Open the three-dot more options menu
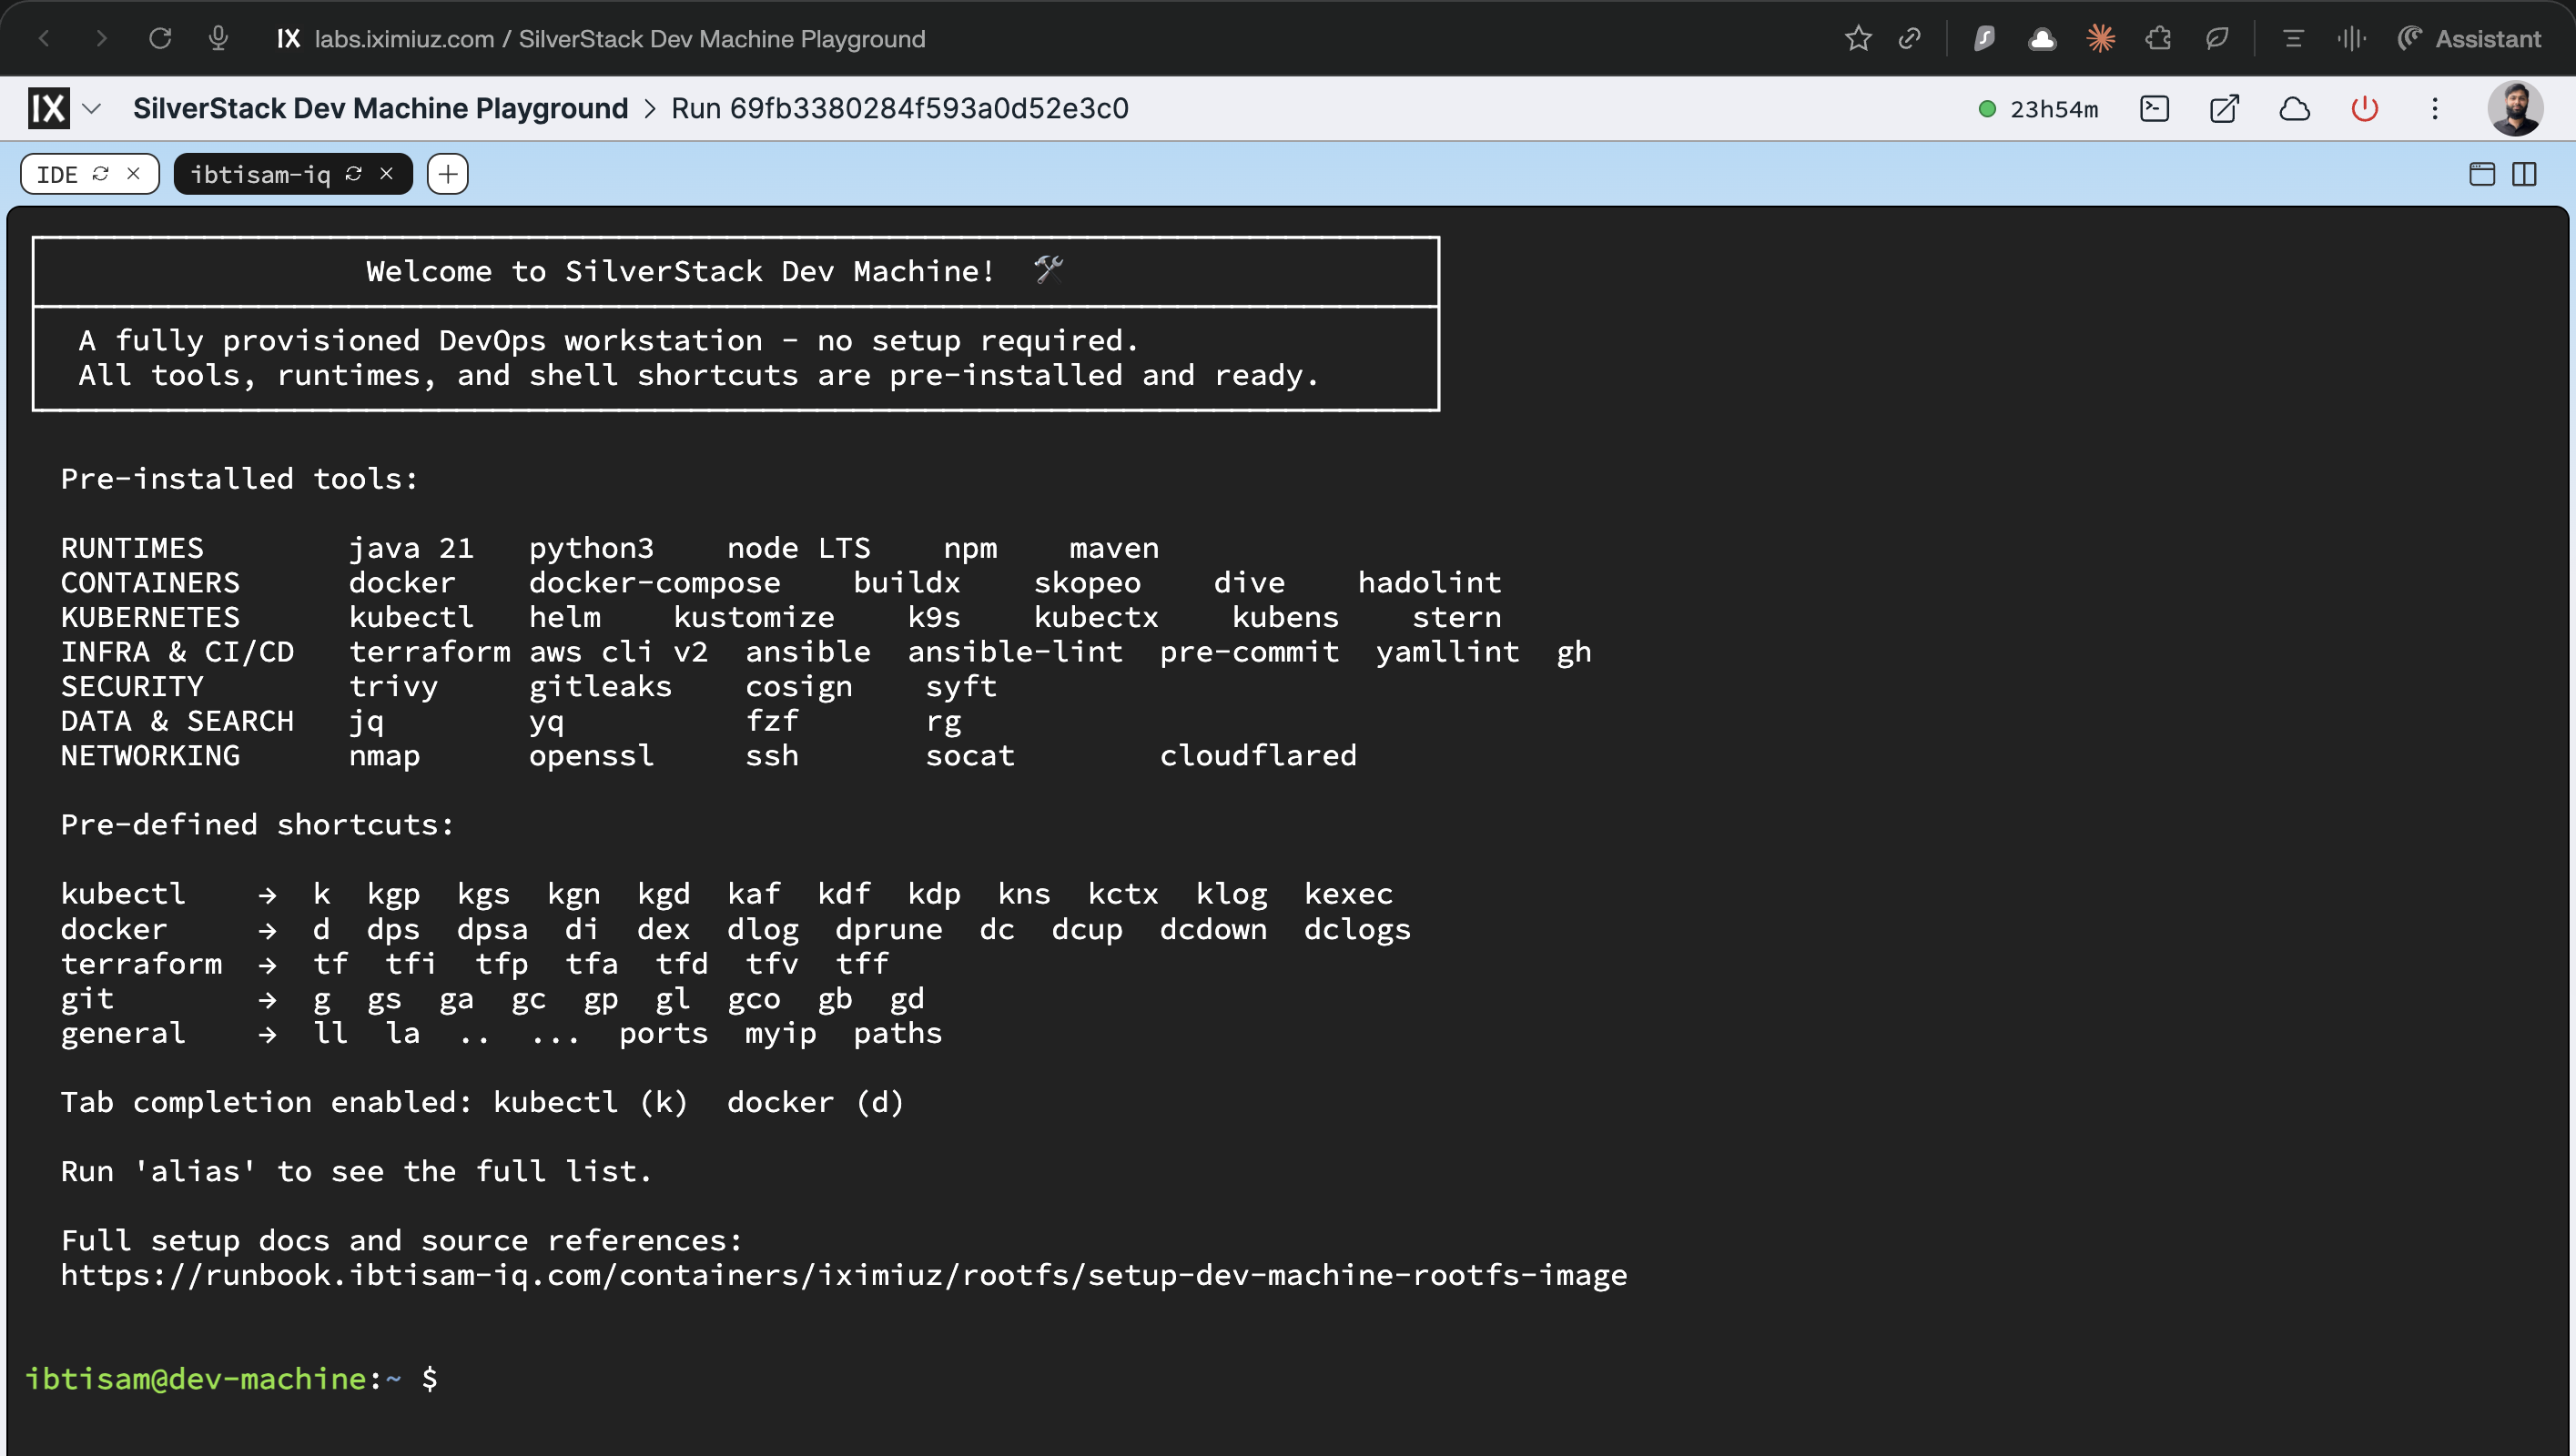 pyautogui.click(x=2434, y=108)
